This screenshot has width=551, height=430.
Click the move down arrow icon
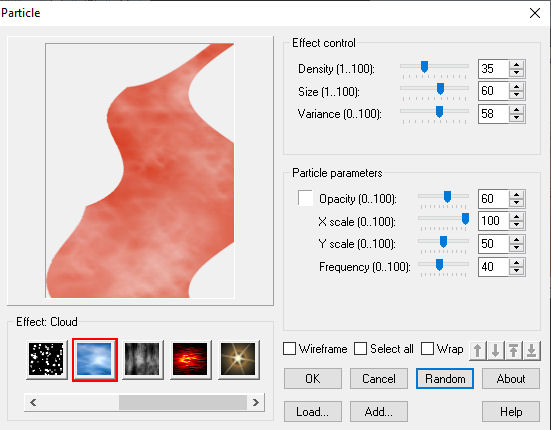tap(495, 350)
